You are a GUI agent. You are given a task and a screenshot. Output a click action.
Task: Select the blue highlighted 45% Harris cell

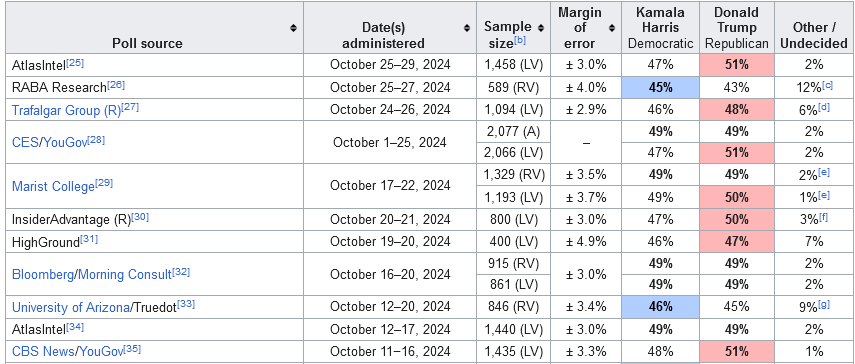[x=660, y=88]
